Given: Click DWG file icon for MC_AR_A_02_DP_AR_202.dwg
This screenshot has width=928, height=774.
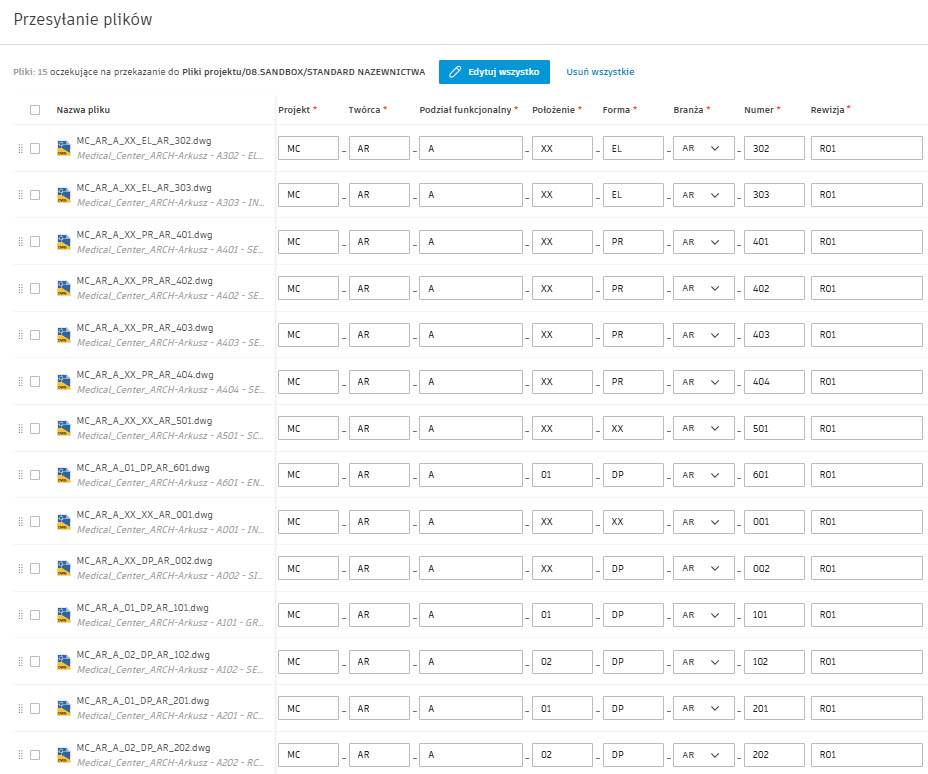Looking at the screenshot, I should [63, 754].
